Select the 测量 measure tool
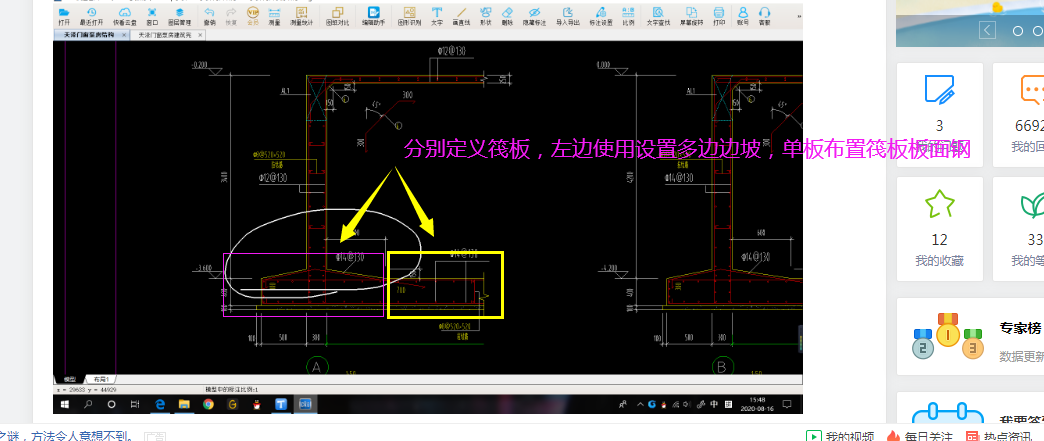Viewport: 1044px width, 441px height. point(274,17)
